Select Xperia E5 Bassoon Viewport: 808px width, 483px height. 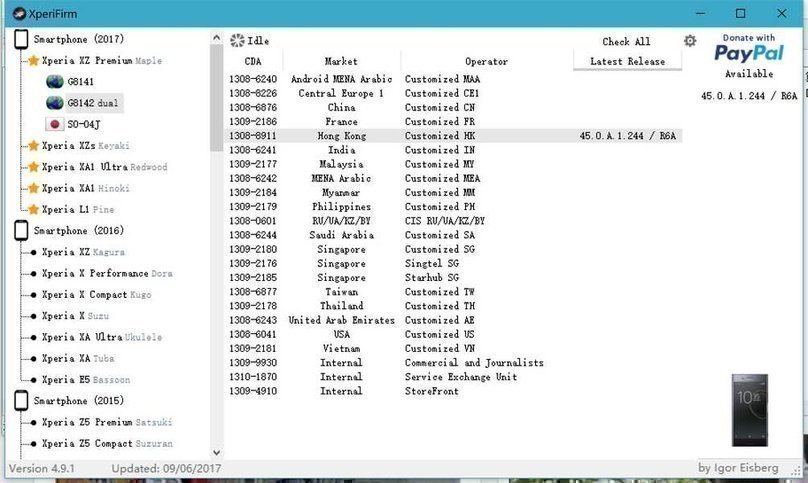(86, 379)
